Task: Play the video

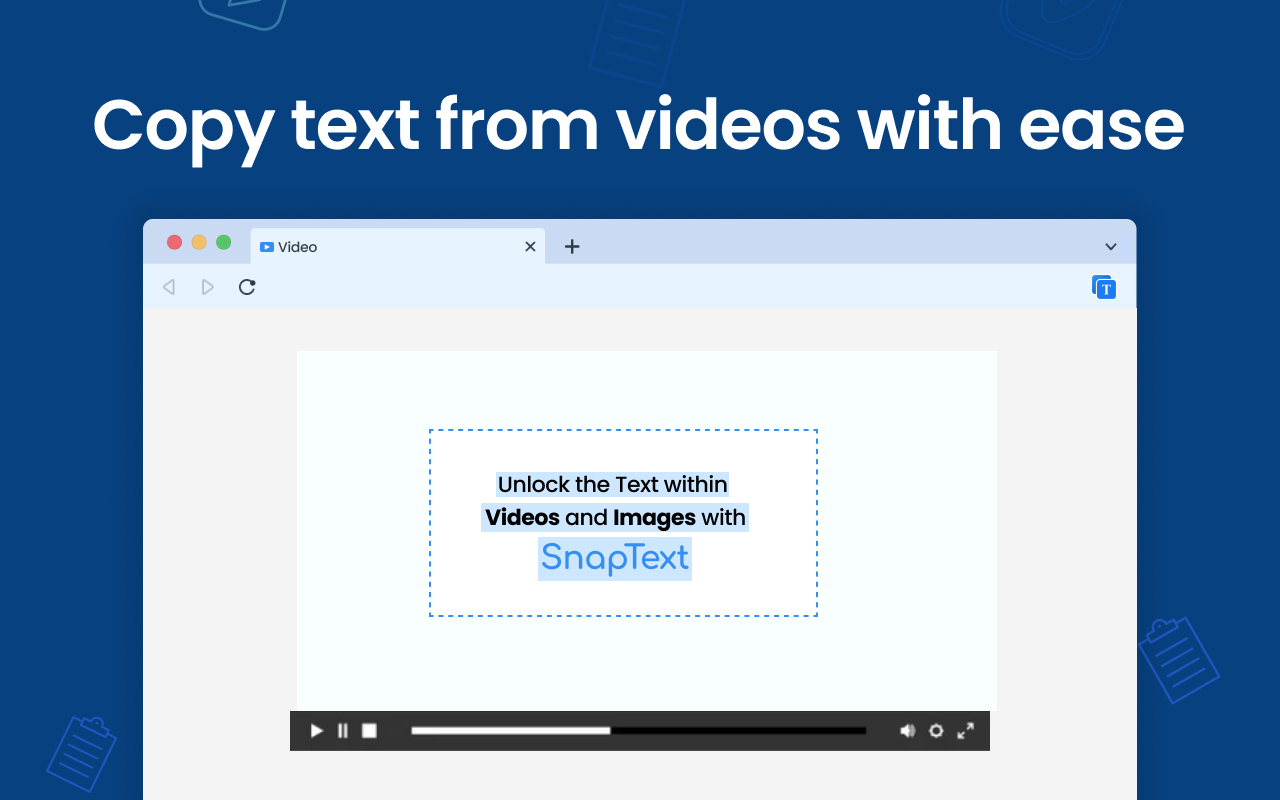Action: (x=317, y=731)
